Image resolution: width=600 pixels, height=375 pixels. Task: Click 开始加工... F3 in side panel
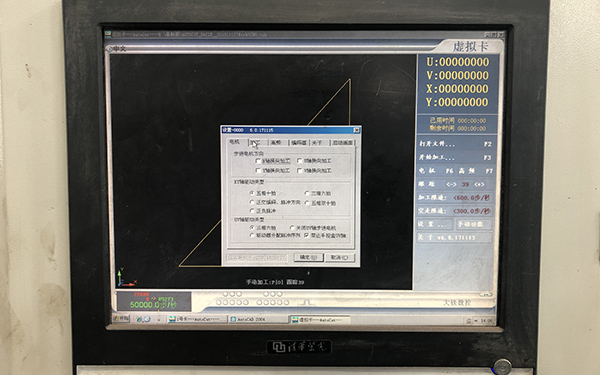[455, 157]
